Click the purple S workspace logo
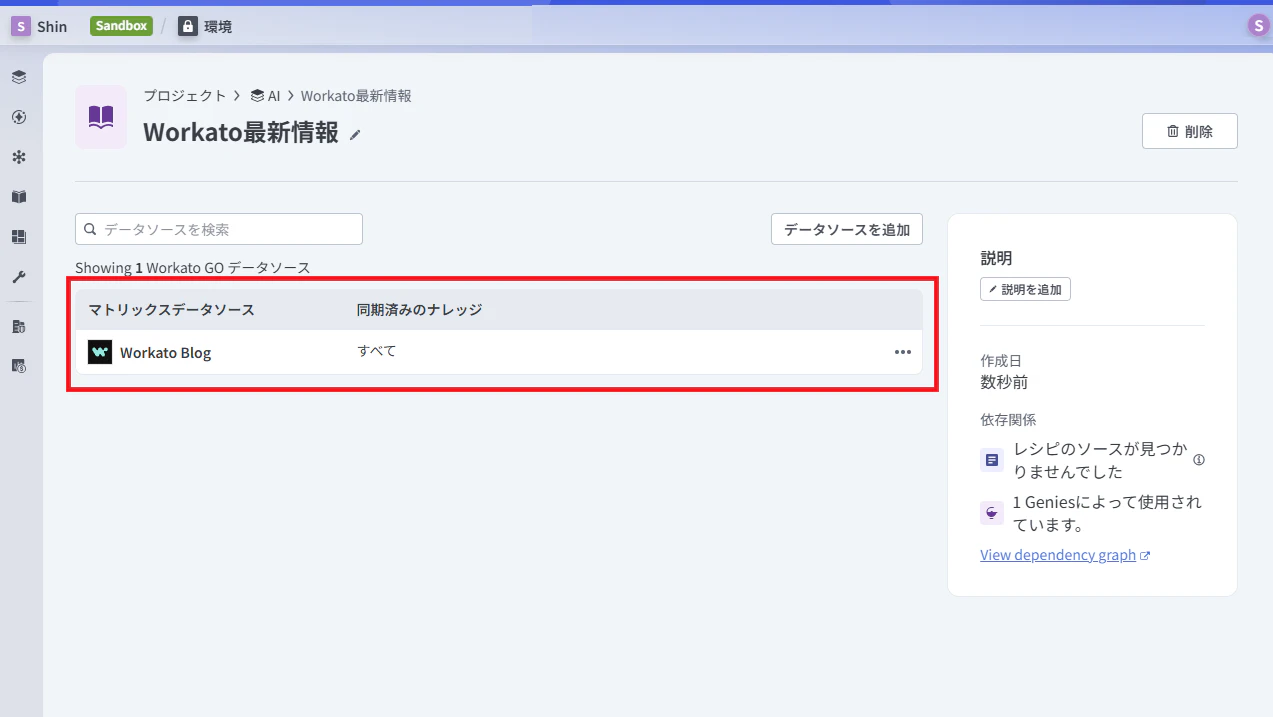Screen dimensions: 1273x717 pyautogui.click(x=20, y=26)
